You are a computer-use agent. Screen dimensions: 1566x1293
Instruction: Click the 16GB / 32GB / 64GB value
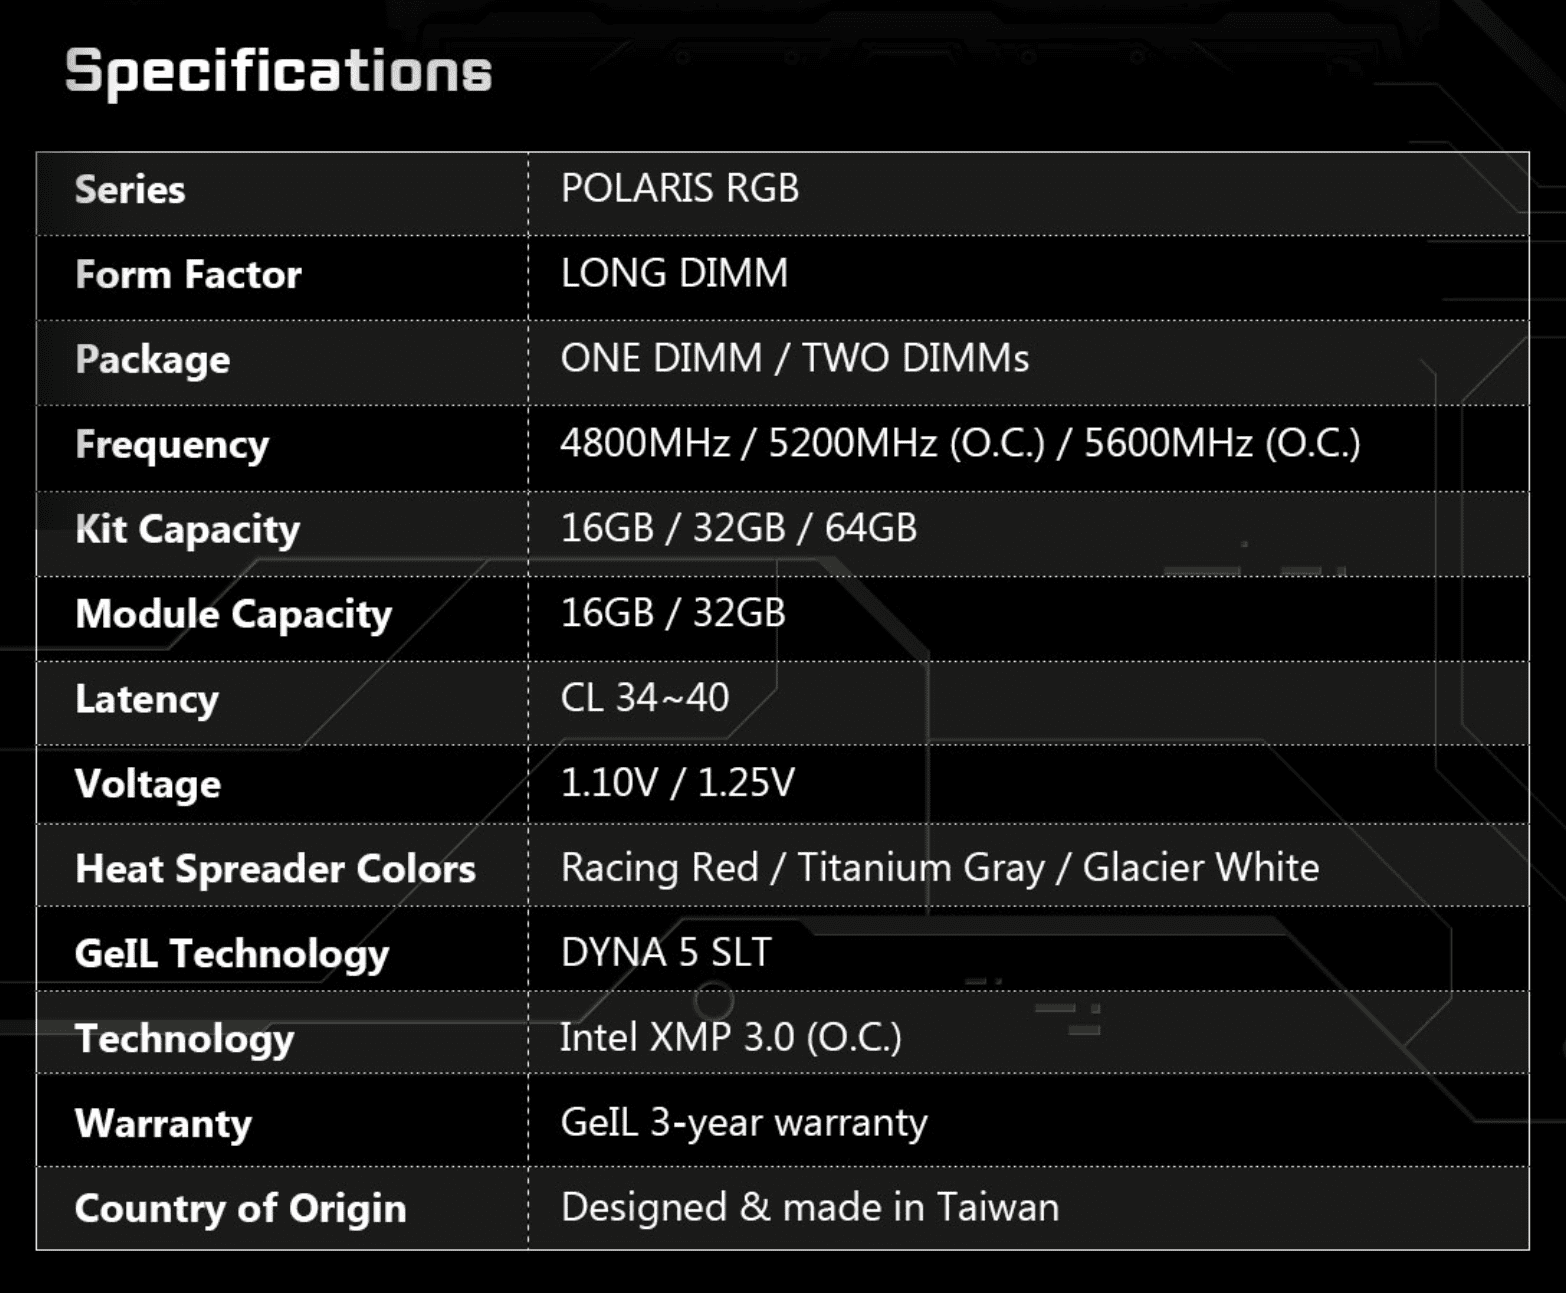click(738, 528)
